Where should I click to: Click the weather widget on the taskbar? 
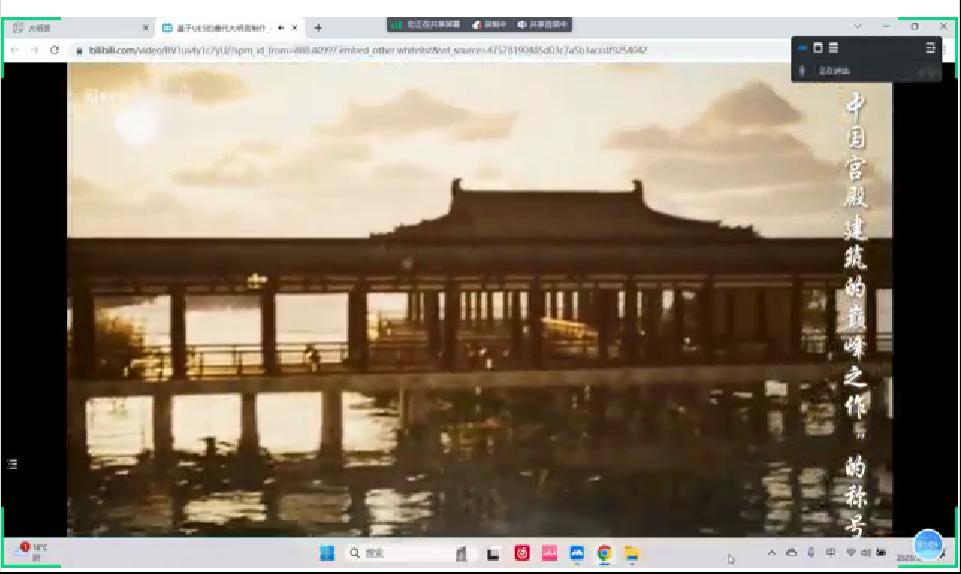(x=32, y=551)
